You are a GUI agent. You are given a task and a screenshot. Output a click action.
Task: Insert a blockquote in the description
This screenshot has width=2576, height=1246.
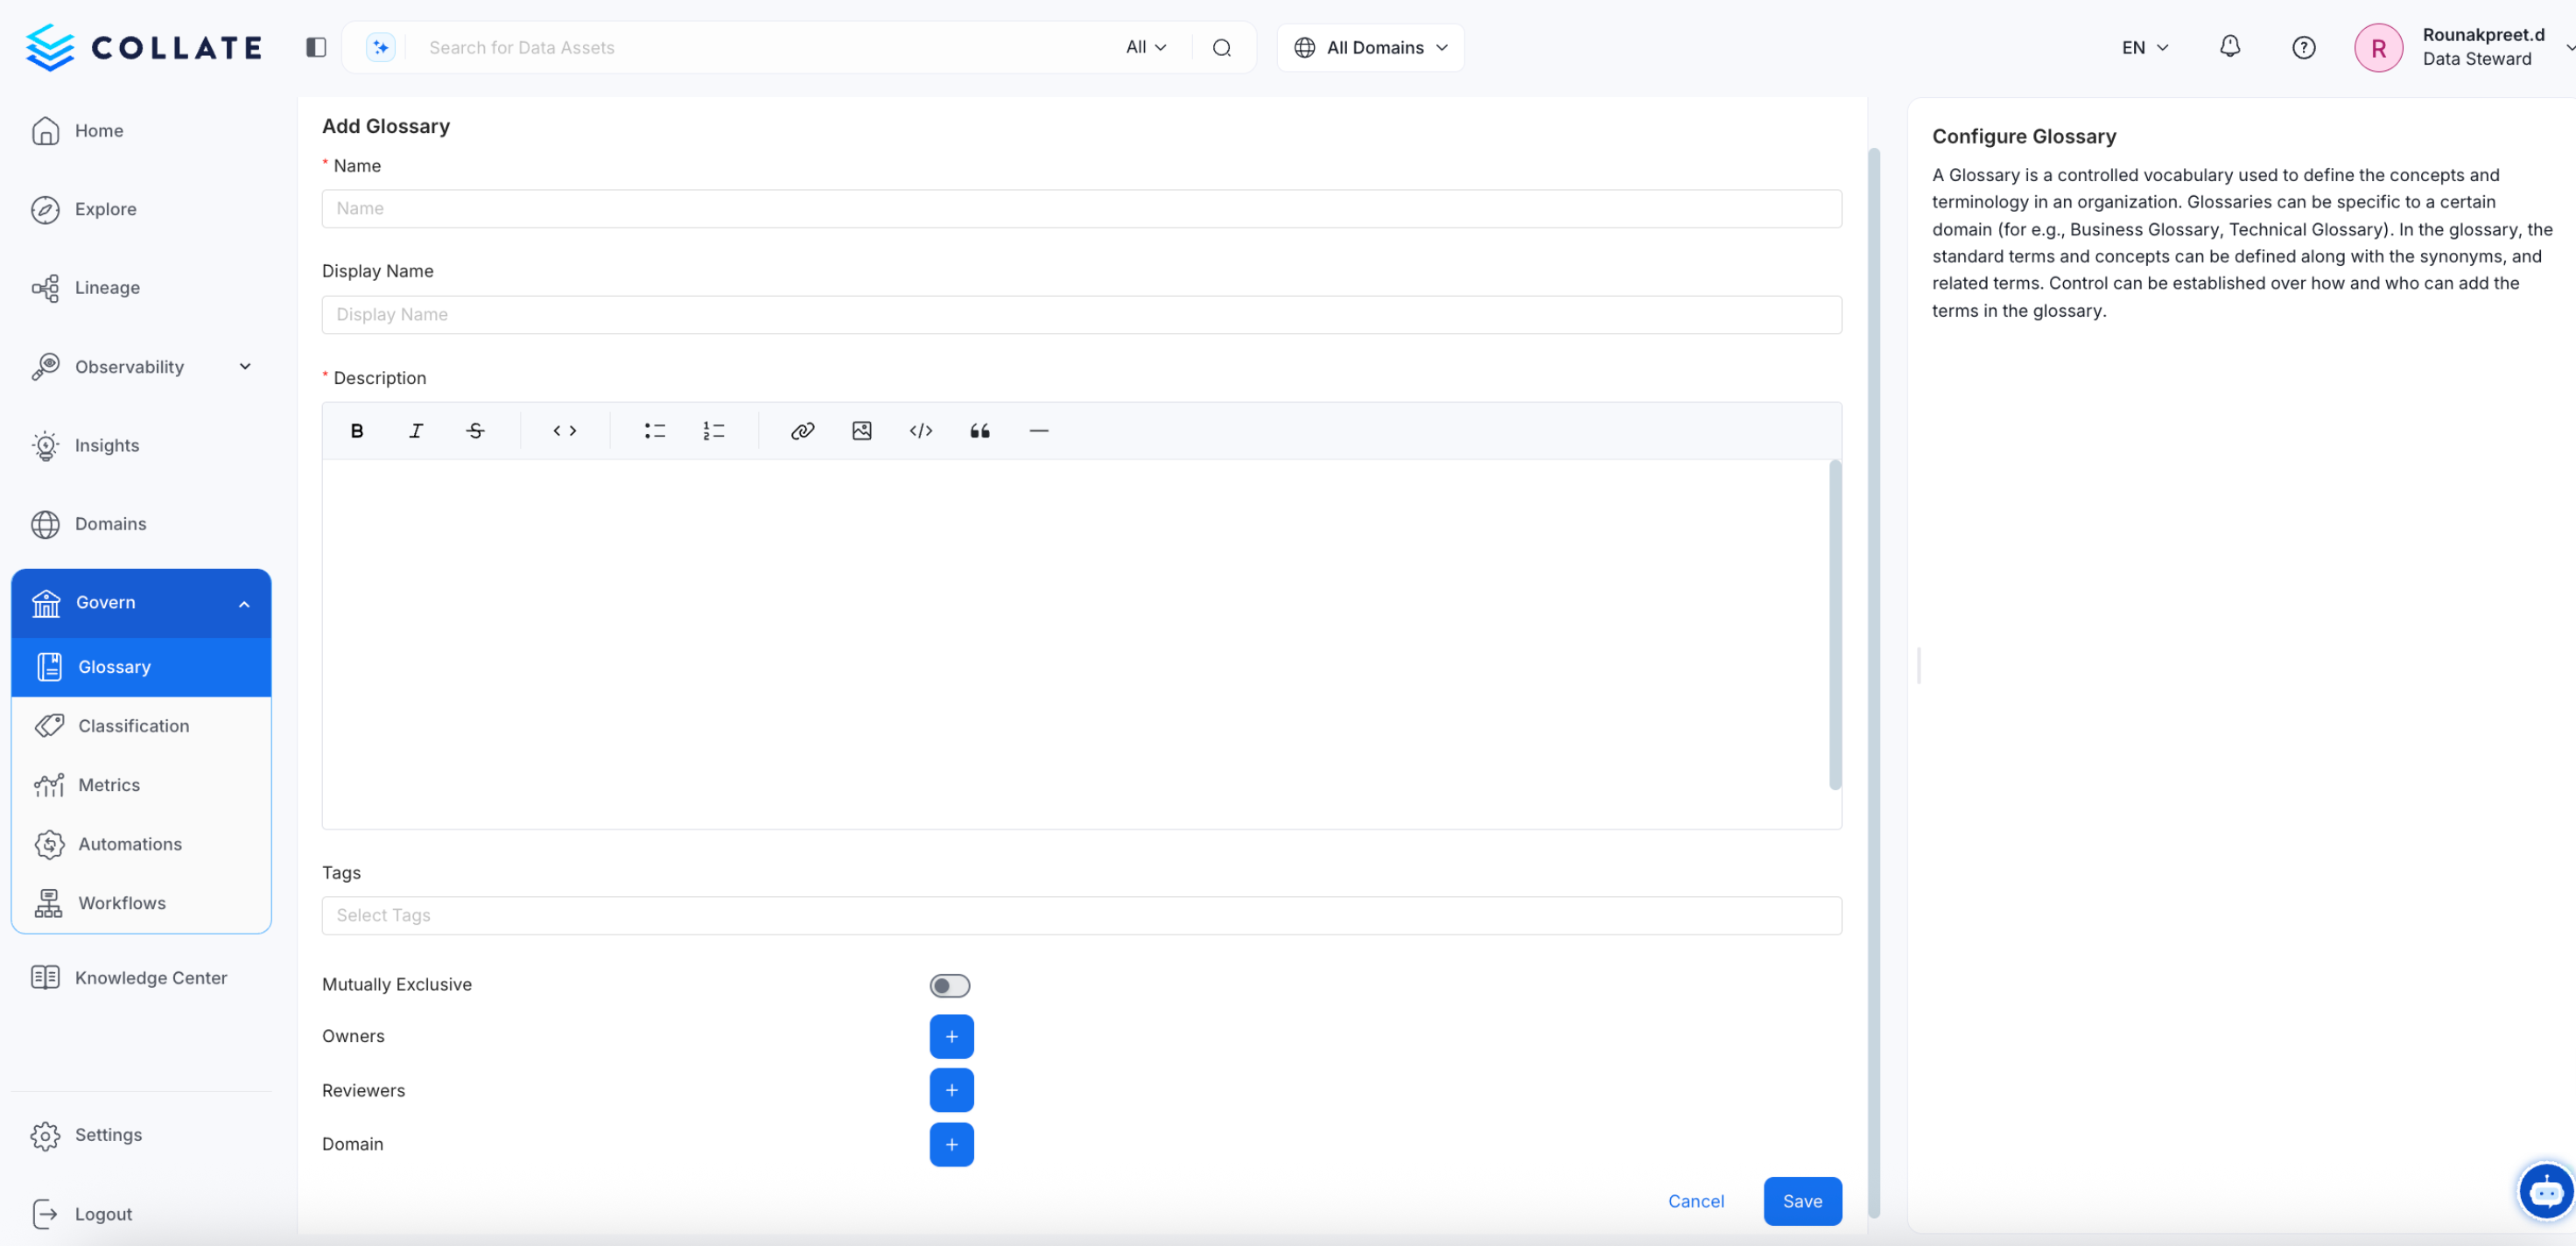pos(979,430)
